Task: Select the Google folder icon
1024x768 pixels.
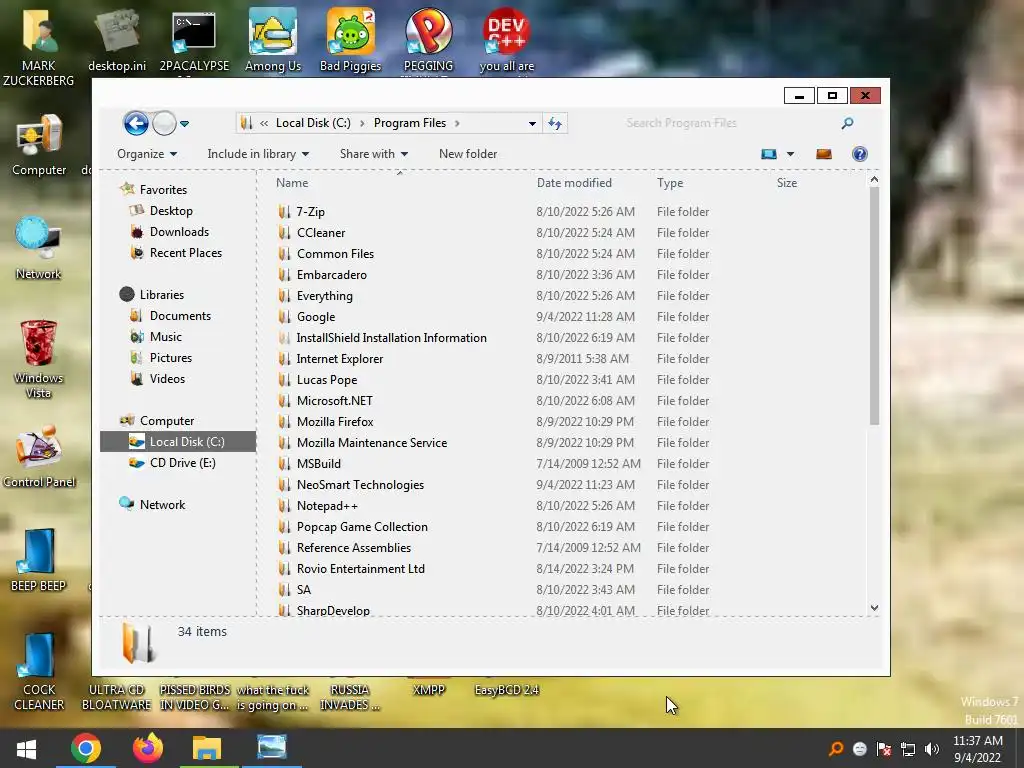Action: tap(284, 317)
